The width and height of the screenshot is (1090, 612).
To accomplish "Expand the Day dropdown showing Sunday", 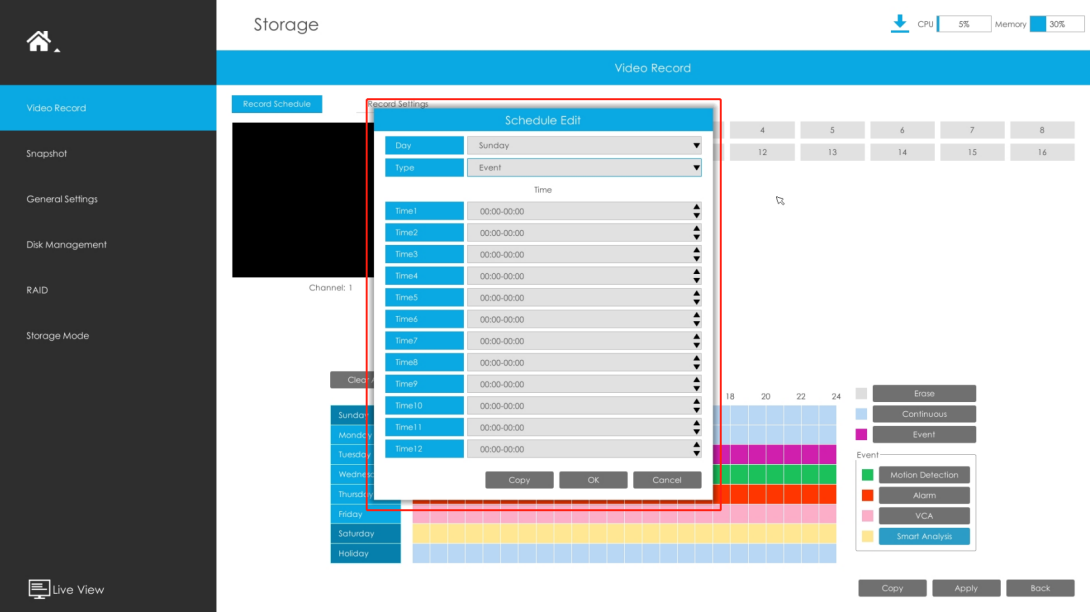I will pos(584,145).
